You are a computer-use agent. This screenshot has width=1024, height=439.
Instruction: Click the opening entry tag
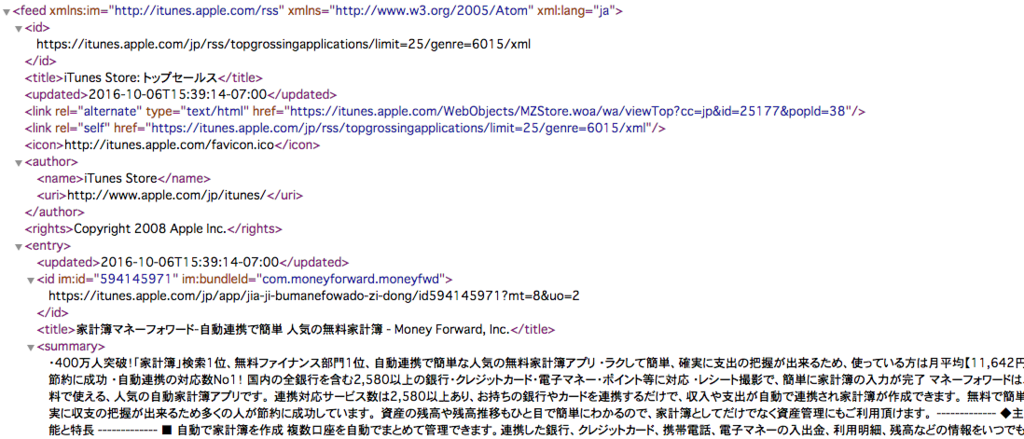coord(48,246)
